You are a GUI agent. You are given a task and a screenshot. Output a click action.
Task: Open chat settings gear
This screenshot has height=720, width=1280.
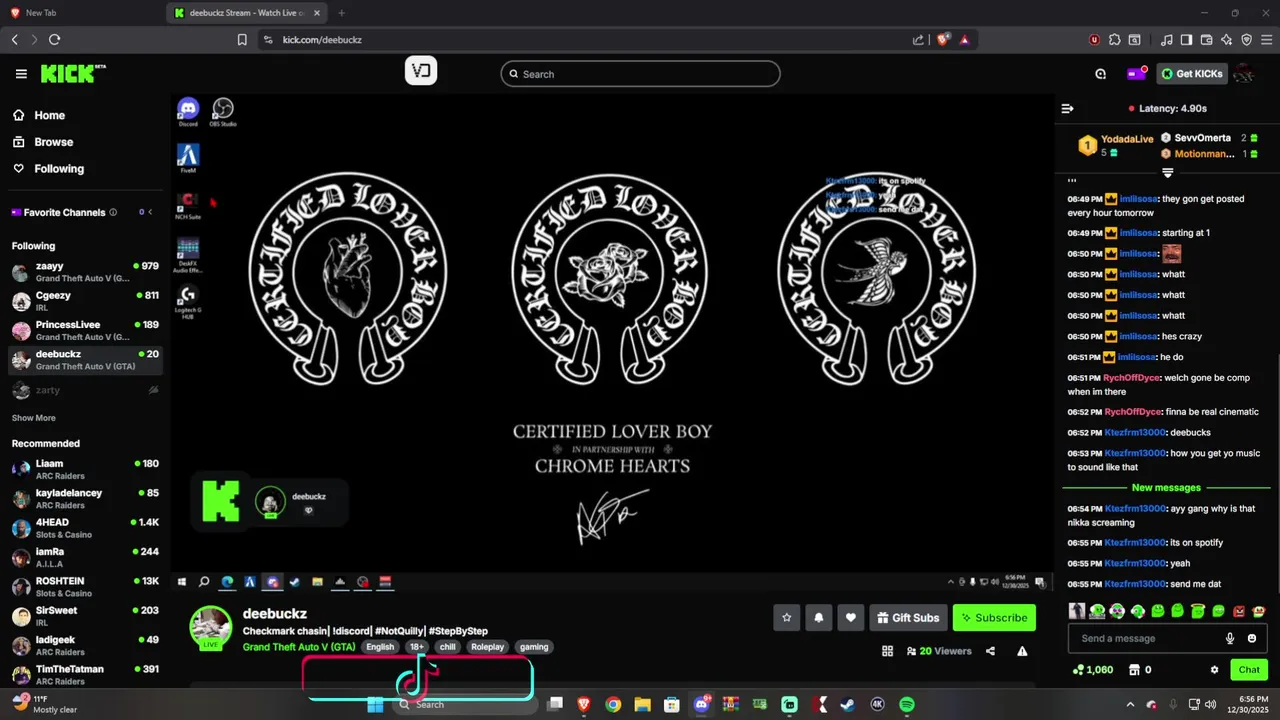coord(1214,670)
